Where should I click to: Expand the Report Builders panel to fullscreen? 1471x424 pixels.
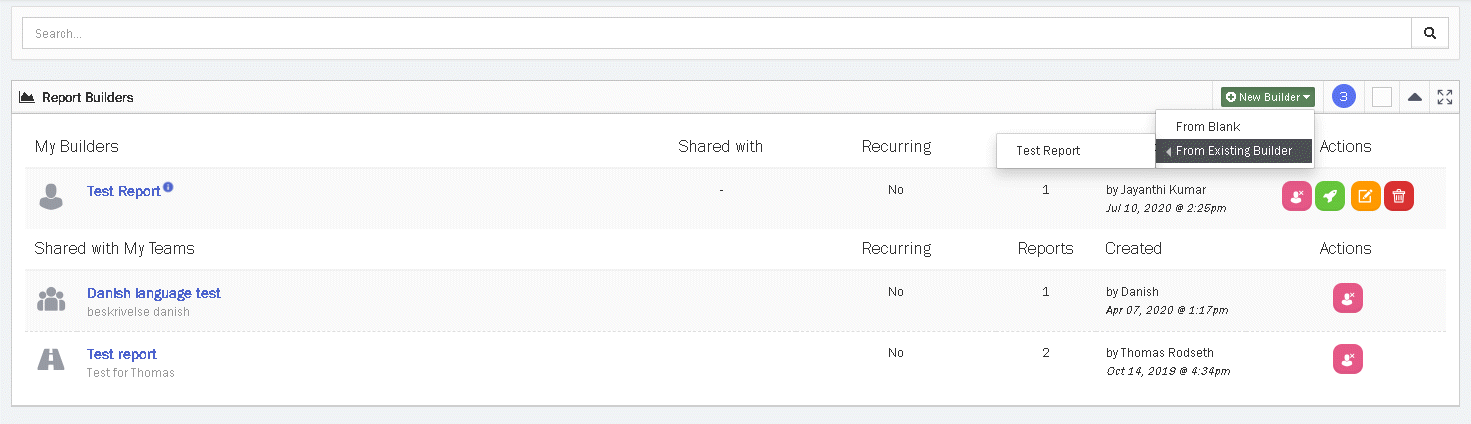(x=1444, y=97)
